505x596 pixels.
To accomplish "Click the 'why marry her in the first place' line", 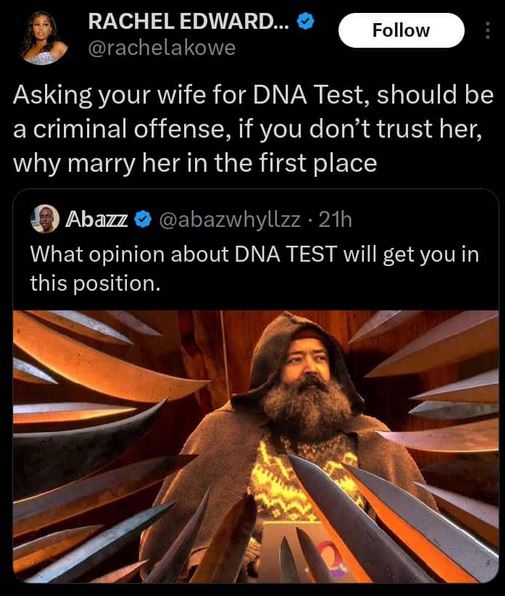I will click(195, 163).
